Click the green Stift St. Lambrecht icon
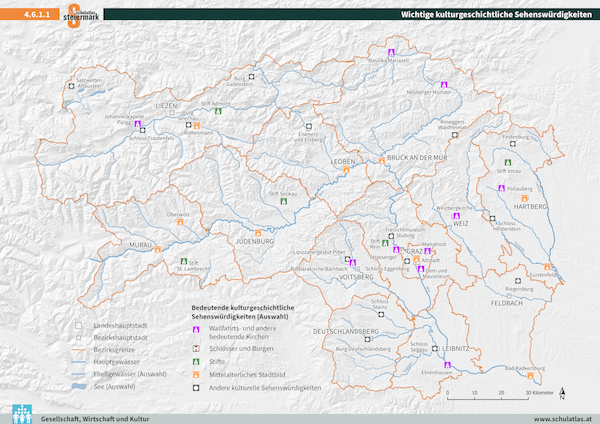The height and width of the screenshot is (424, 600). 184,261
